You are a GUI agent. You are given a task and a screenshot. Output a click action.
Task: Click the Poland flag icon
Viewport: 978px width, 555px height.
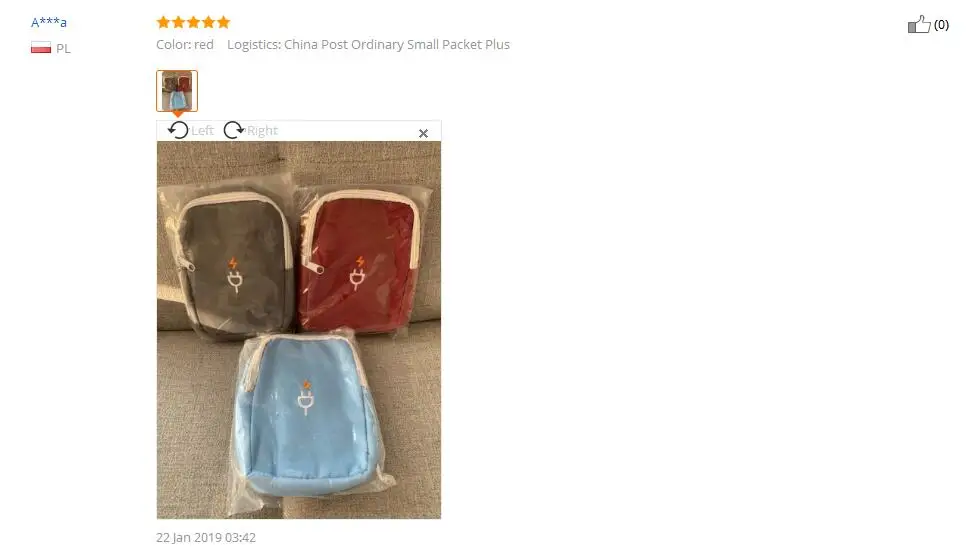pos(41,47)
